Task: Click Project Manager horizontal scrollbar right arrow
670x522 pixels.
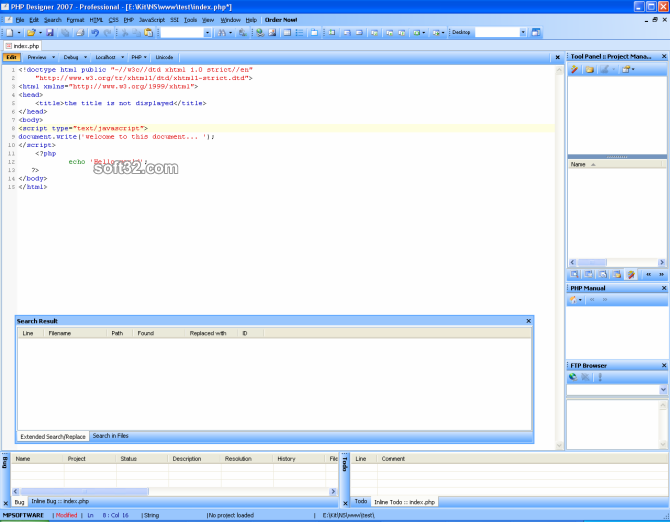Action: click(x=662, y=262)
